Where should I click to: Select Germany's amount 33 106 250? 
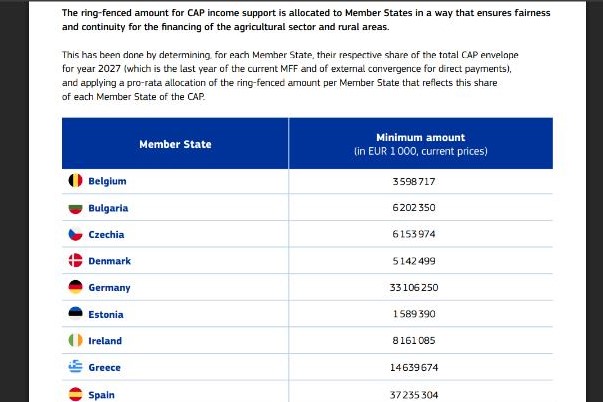(x=414, y=287)
